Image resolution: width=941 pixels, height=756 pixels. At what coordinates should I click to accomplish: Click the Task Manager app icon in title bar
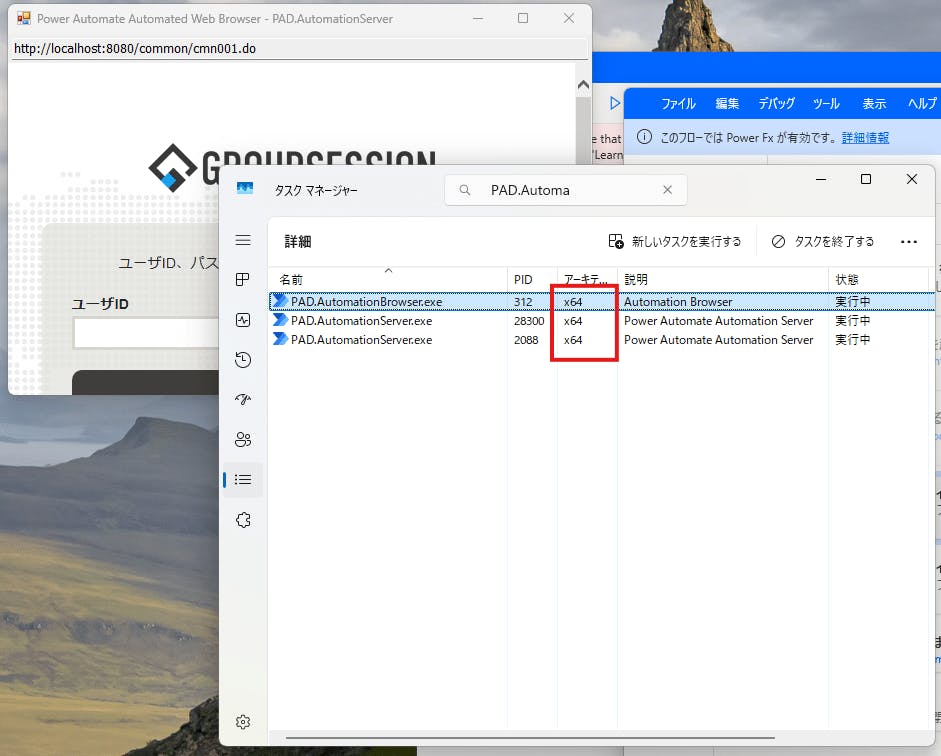[245, 188]
